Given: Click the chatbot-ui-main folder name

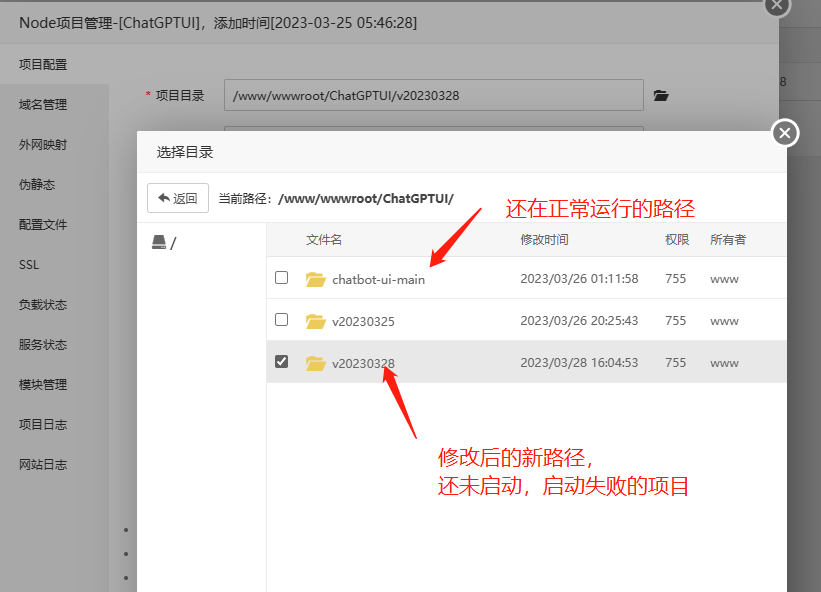Looking at the screenshot, I should point(379,280).
